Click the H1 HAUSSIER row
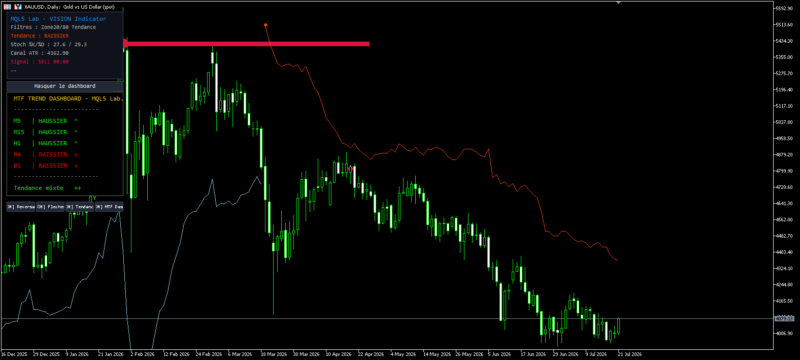 point(46,143)
